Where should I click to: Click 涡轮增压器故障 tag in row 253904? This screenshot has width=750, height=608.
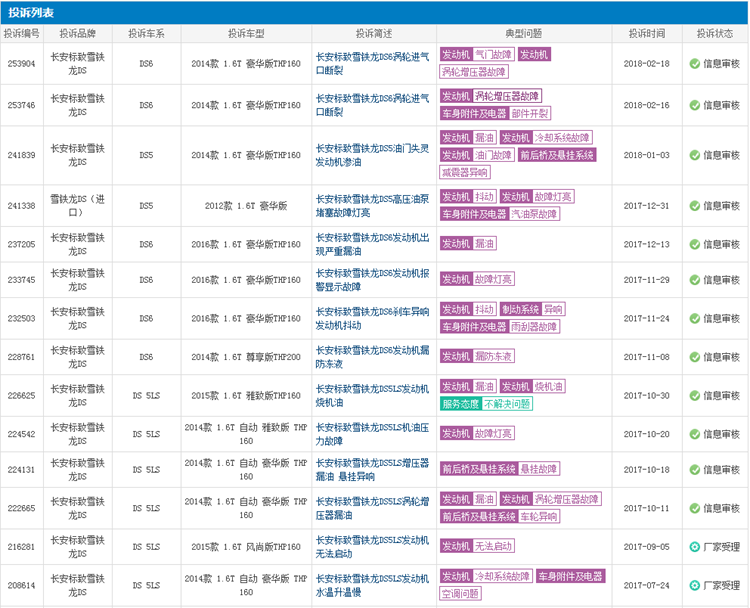[474, 72]
